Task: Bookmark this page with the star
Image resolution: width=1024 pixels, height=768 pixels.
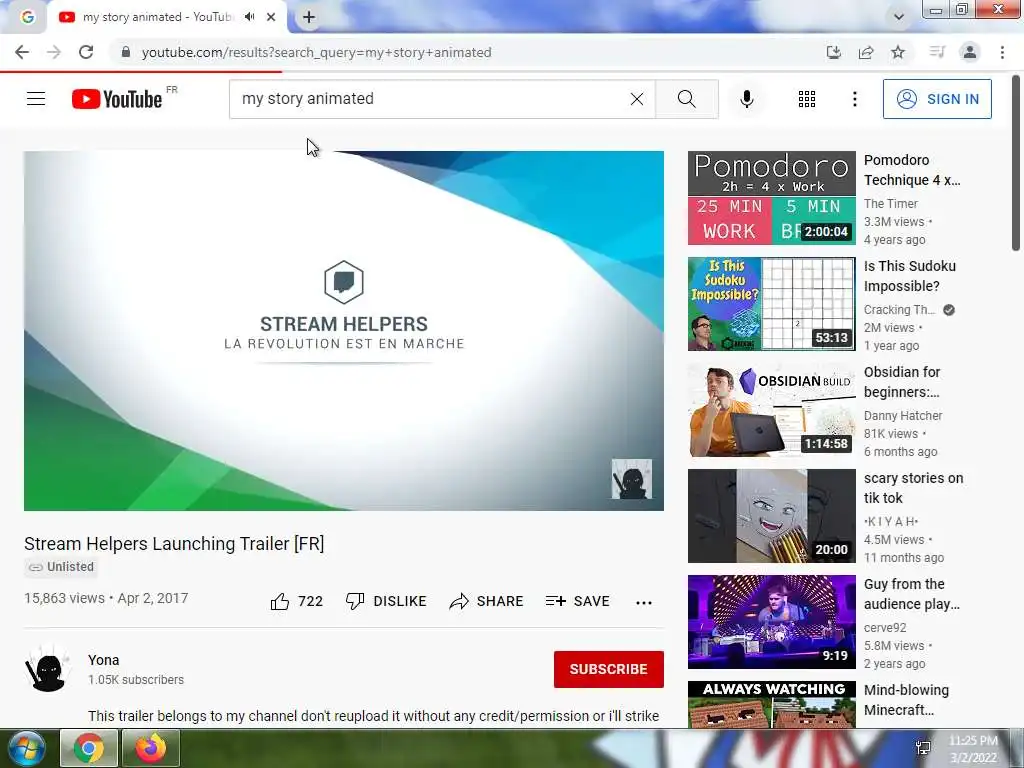Action: point(898,52)
